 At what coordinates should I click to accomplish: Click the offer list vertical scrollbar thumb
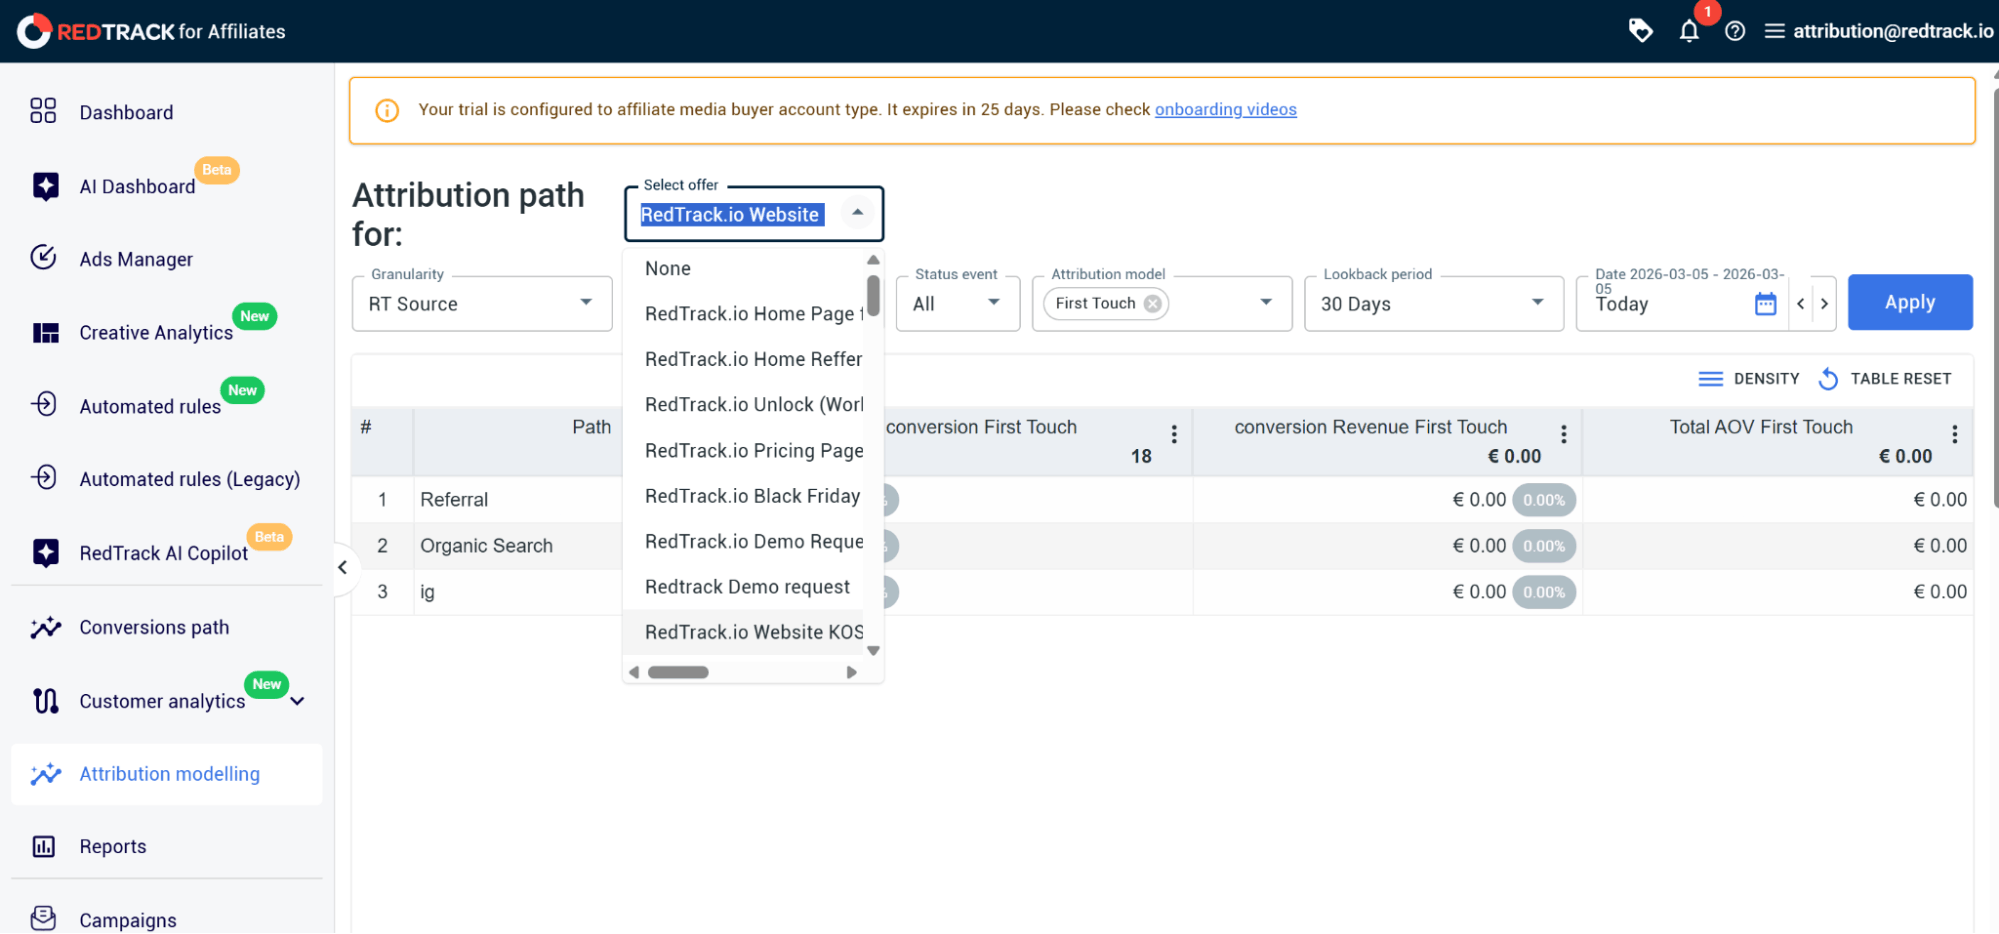pyautogui.click(x=873, y=295)
